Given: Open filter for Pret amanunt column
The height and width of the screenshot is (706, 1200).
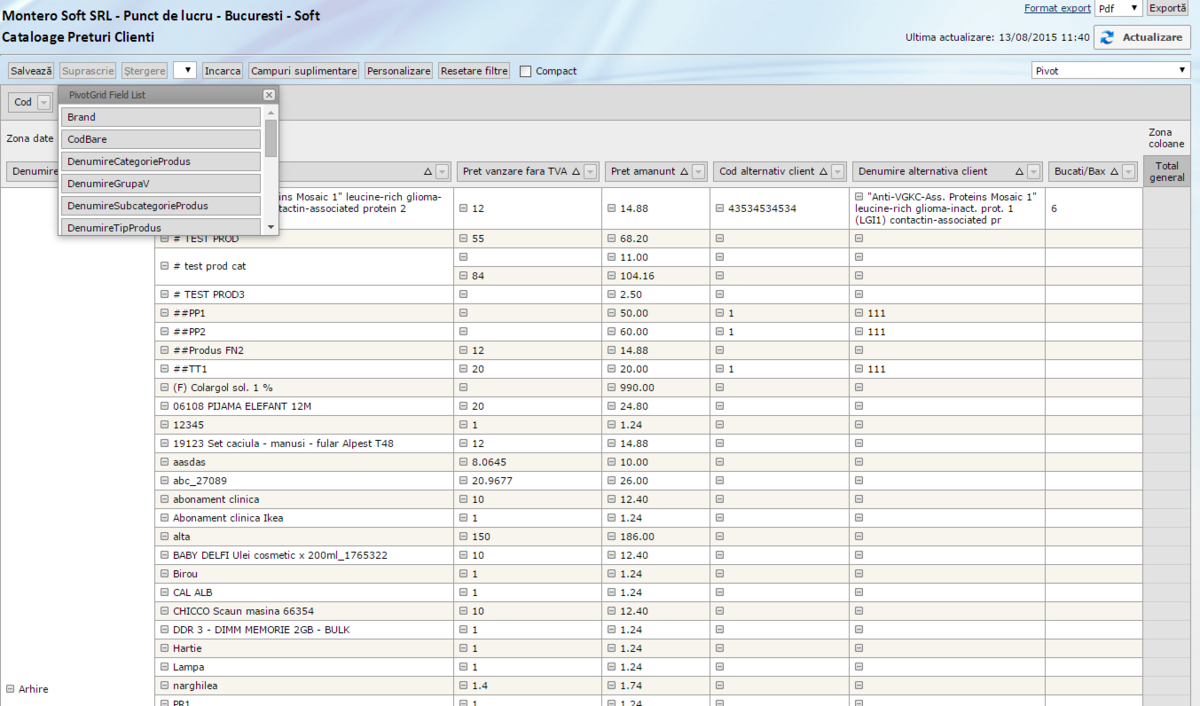Looking at the screenshot, I should 699,172.
